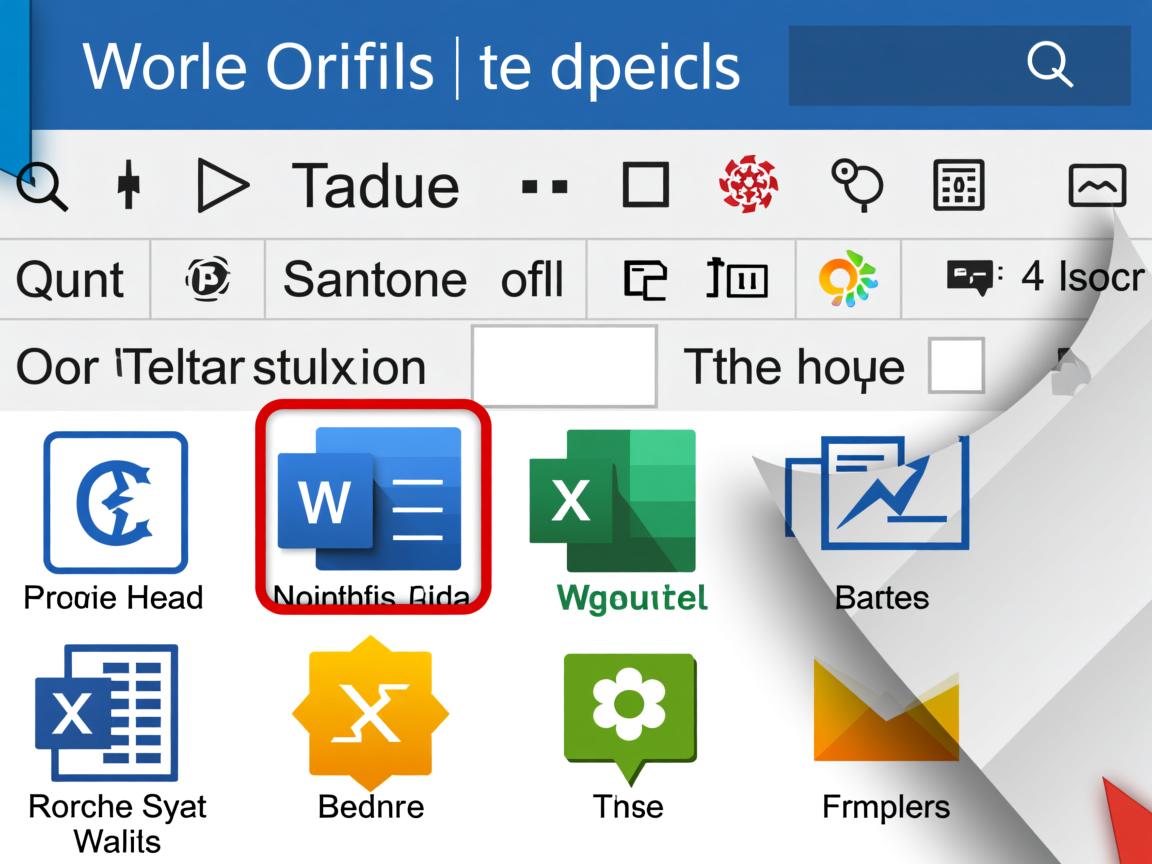Click the magnifier icon in toolbar
Viewport: 1152px width, 864px height.
click(42, 186)
